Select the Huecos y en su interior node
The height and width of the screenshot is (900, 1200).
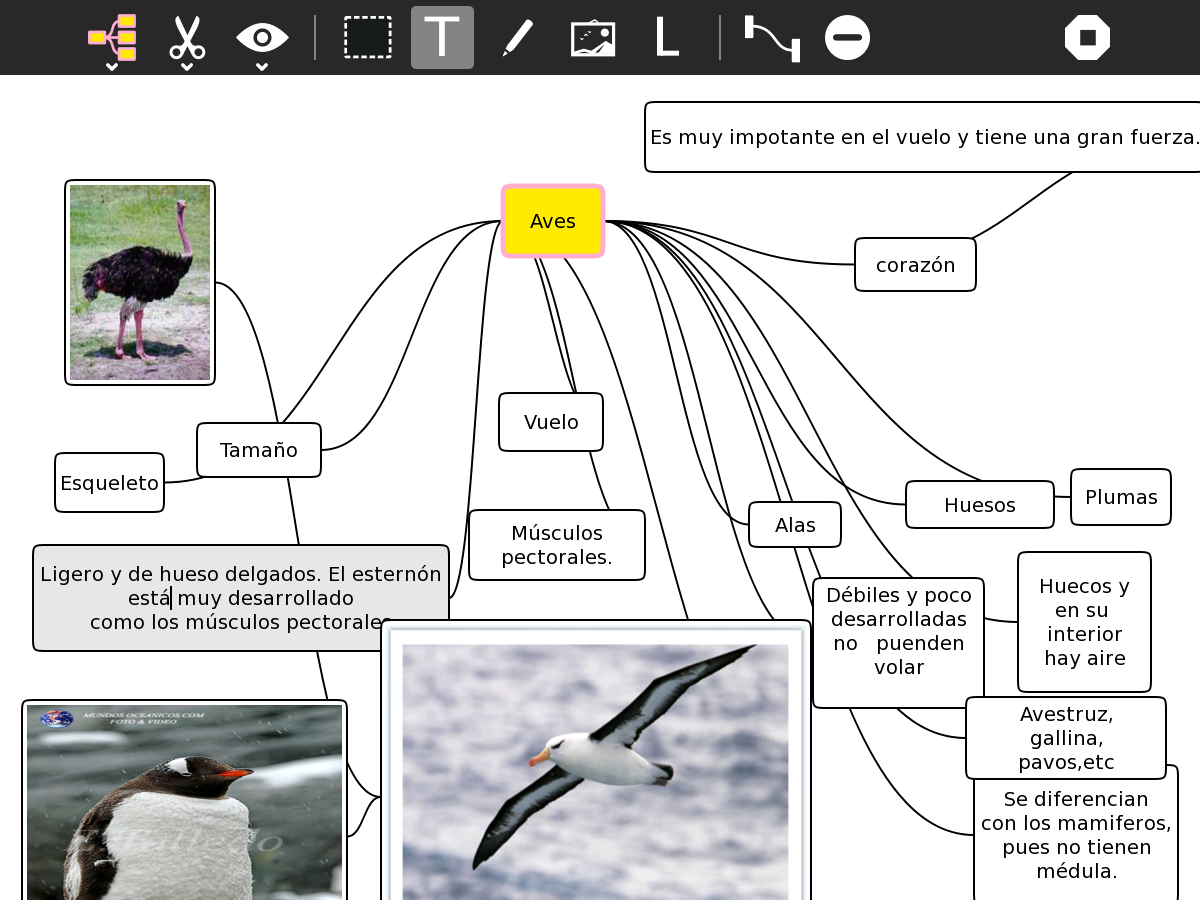1084,622
